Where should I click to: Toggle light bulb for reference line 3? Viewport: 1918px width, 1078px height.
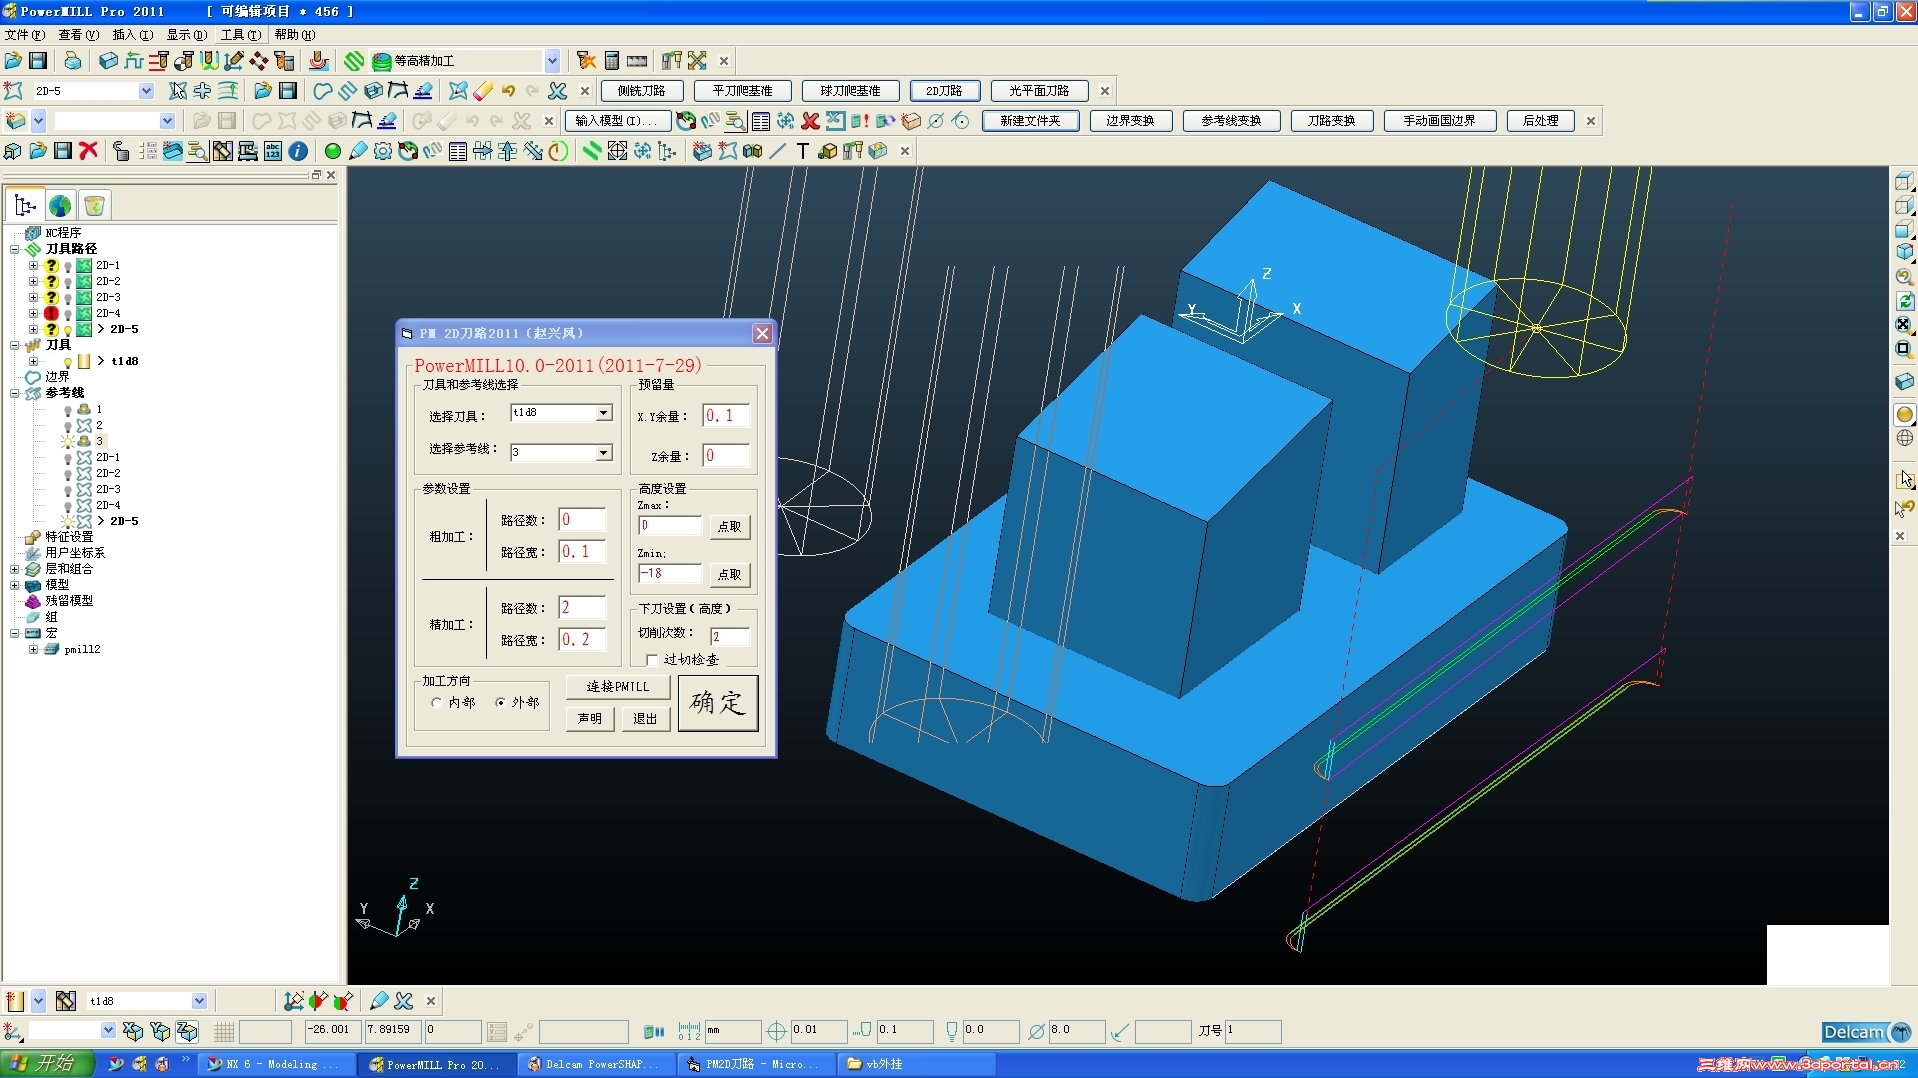pos(68,442)
